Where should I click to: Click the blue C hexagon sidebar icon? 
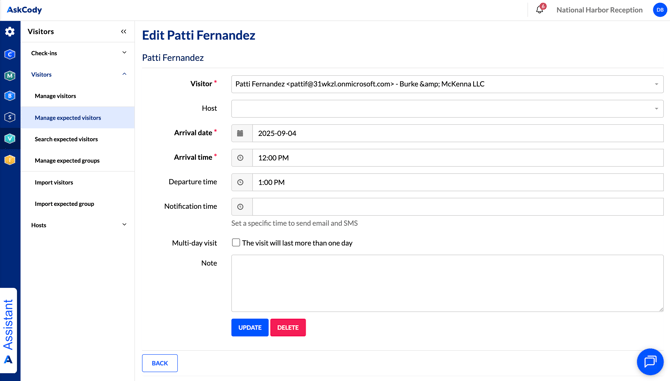click(x=10, y=54)
